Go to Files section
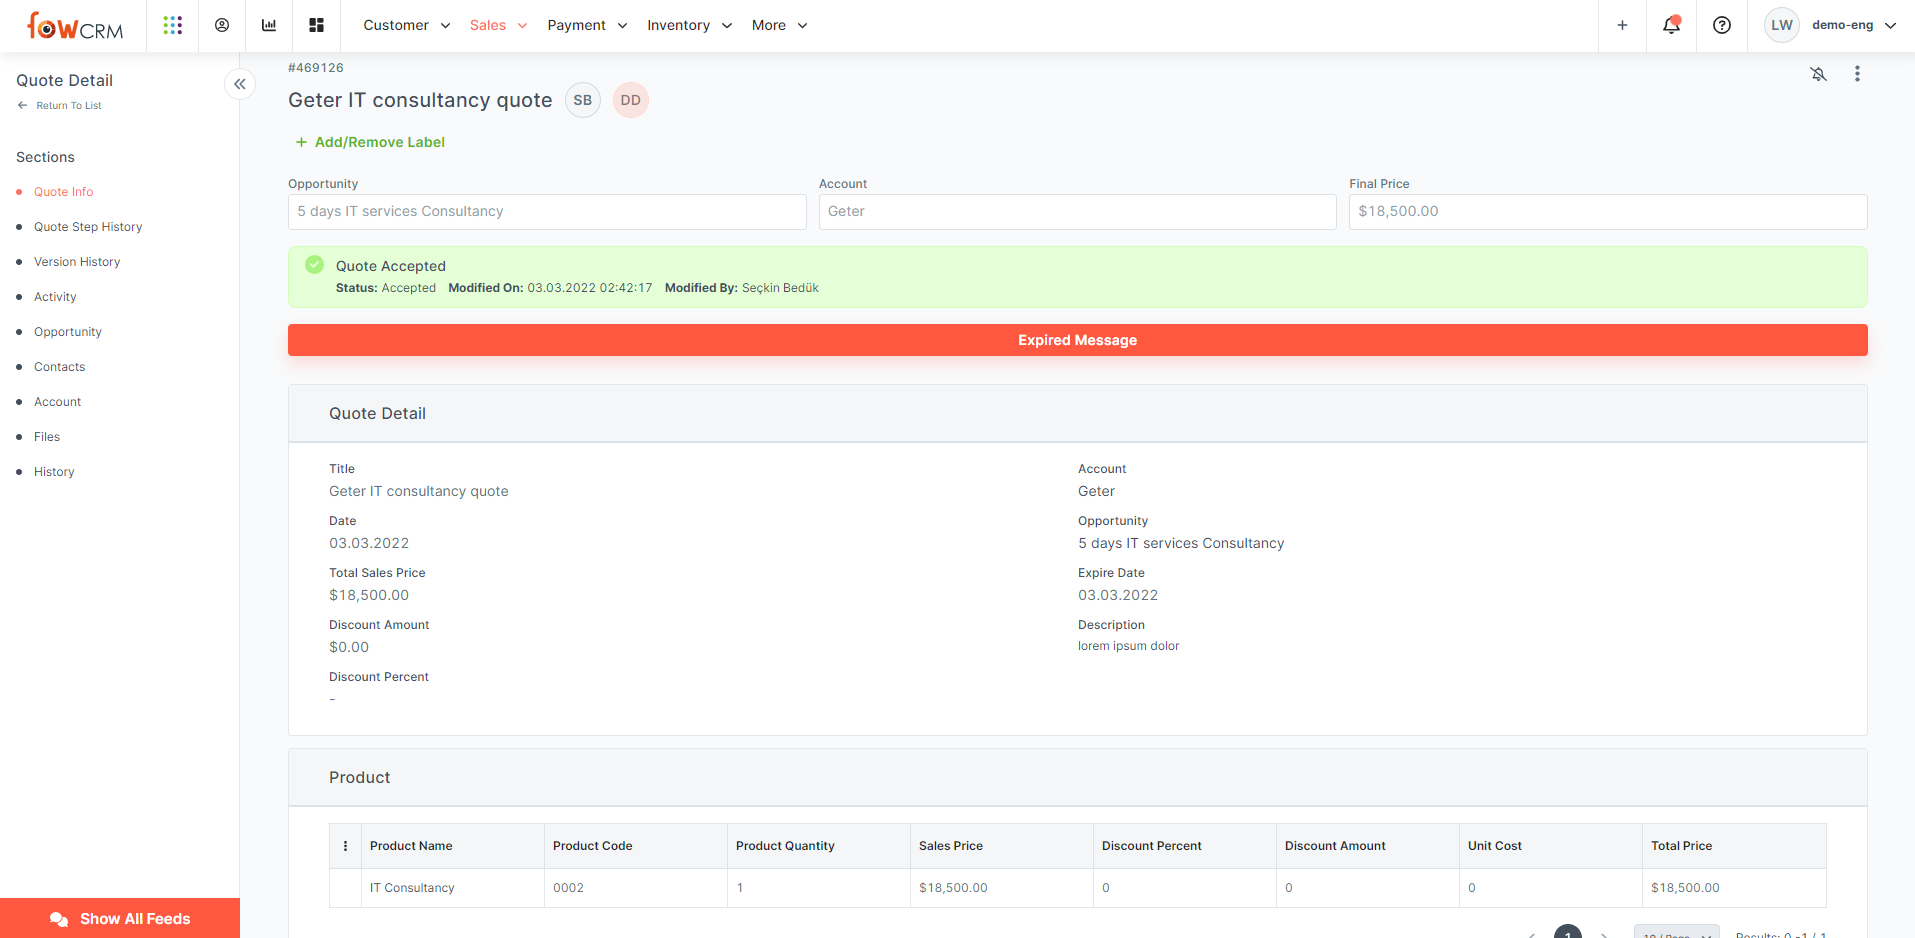 47,437
